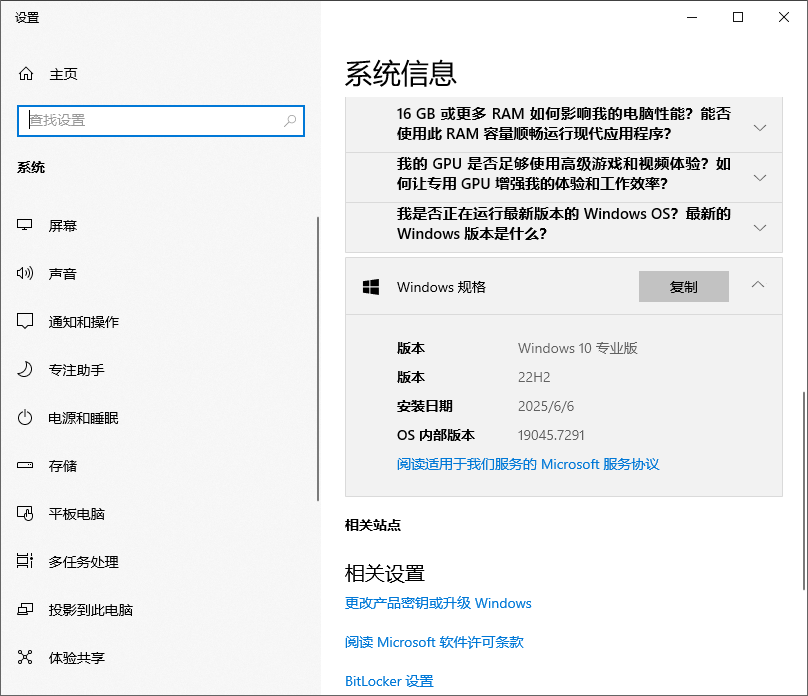This screenshot has width=808, height=696.
Task: Expand the latest Windows OS question
Action: pyautogui.click(x=564, y=227)
